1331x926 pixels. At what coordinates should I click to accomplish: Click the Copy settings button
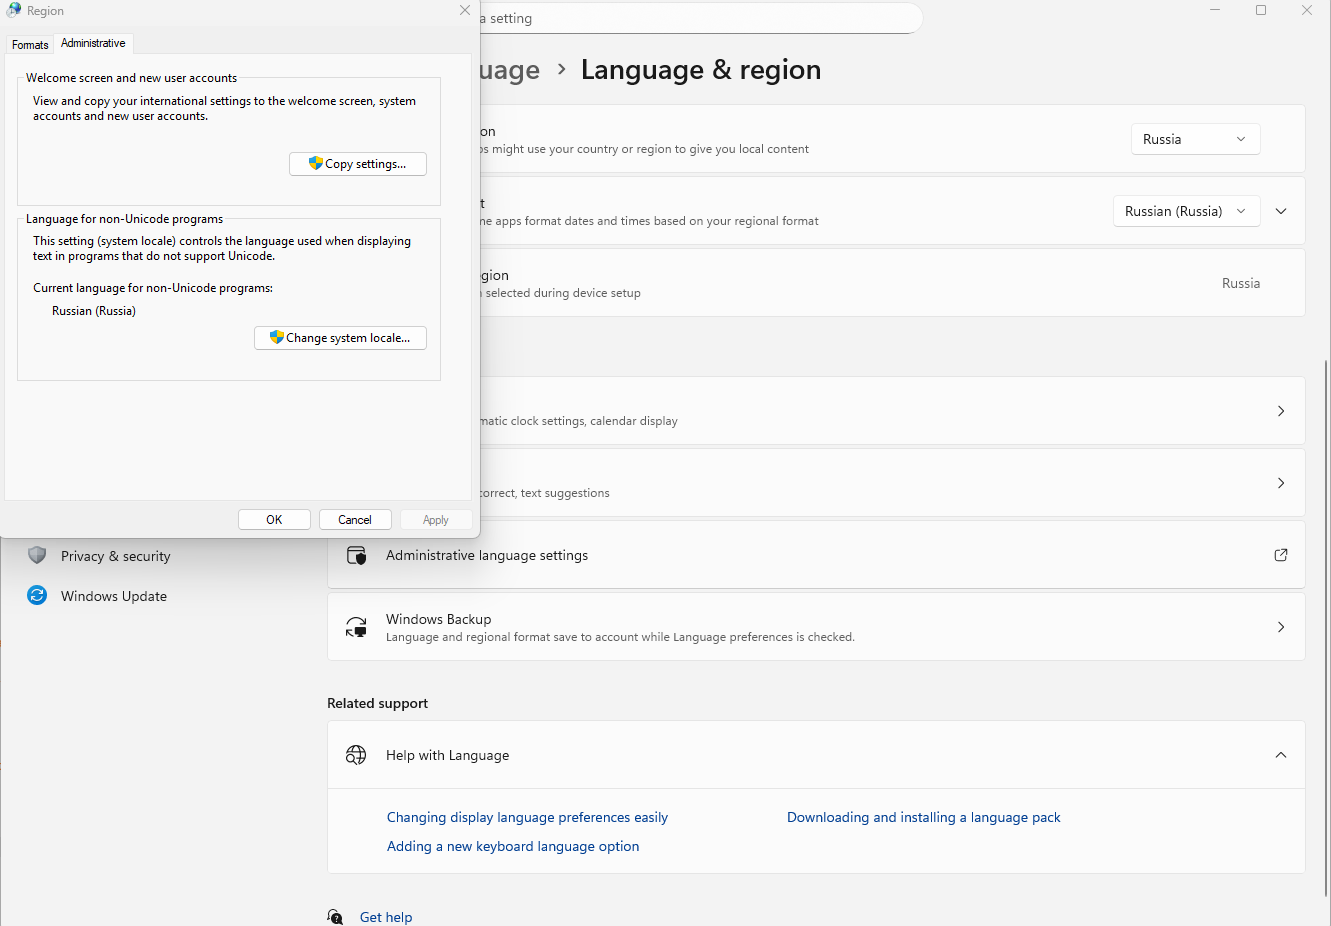coord(358,164)
